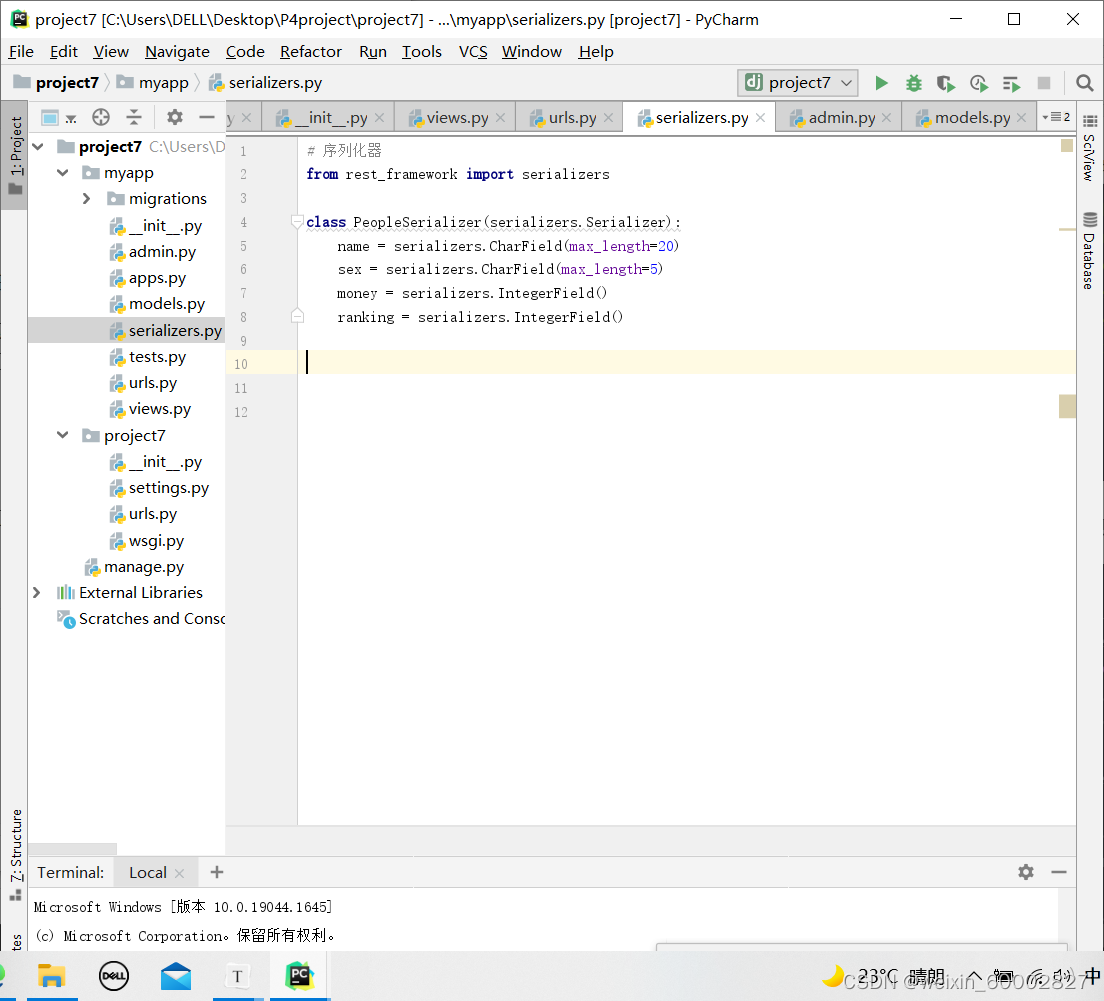Open the File menu
The image size is (1104, 1001).
20,51
